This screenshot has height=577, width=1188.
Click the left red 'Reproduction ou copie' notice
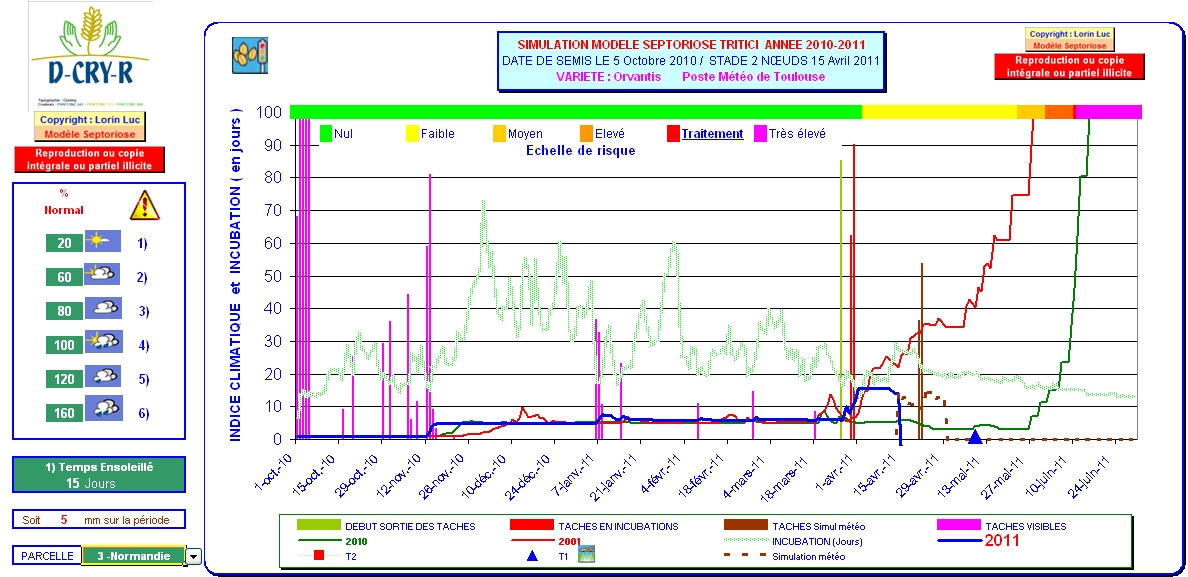(90, 159)
